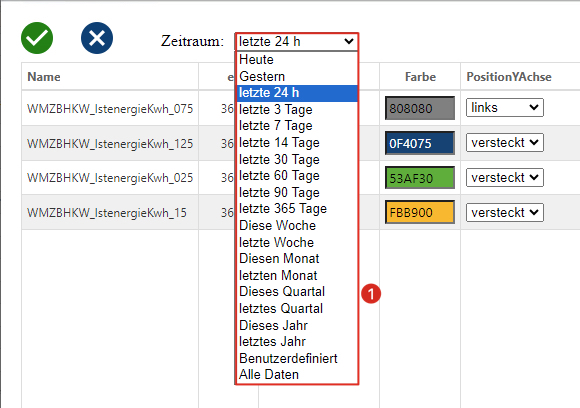The height and width of the screenshot is (408, 580).
Task: Choose Dieses Quartal option
Action: point(297,291)
